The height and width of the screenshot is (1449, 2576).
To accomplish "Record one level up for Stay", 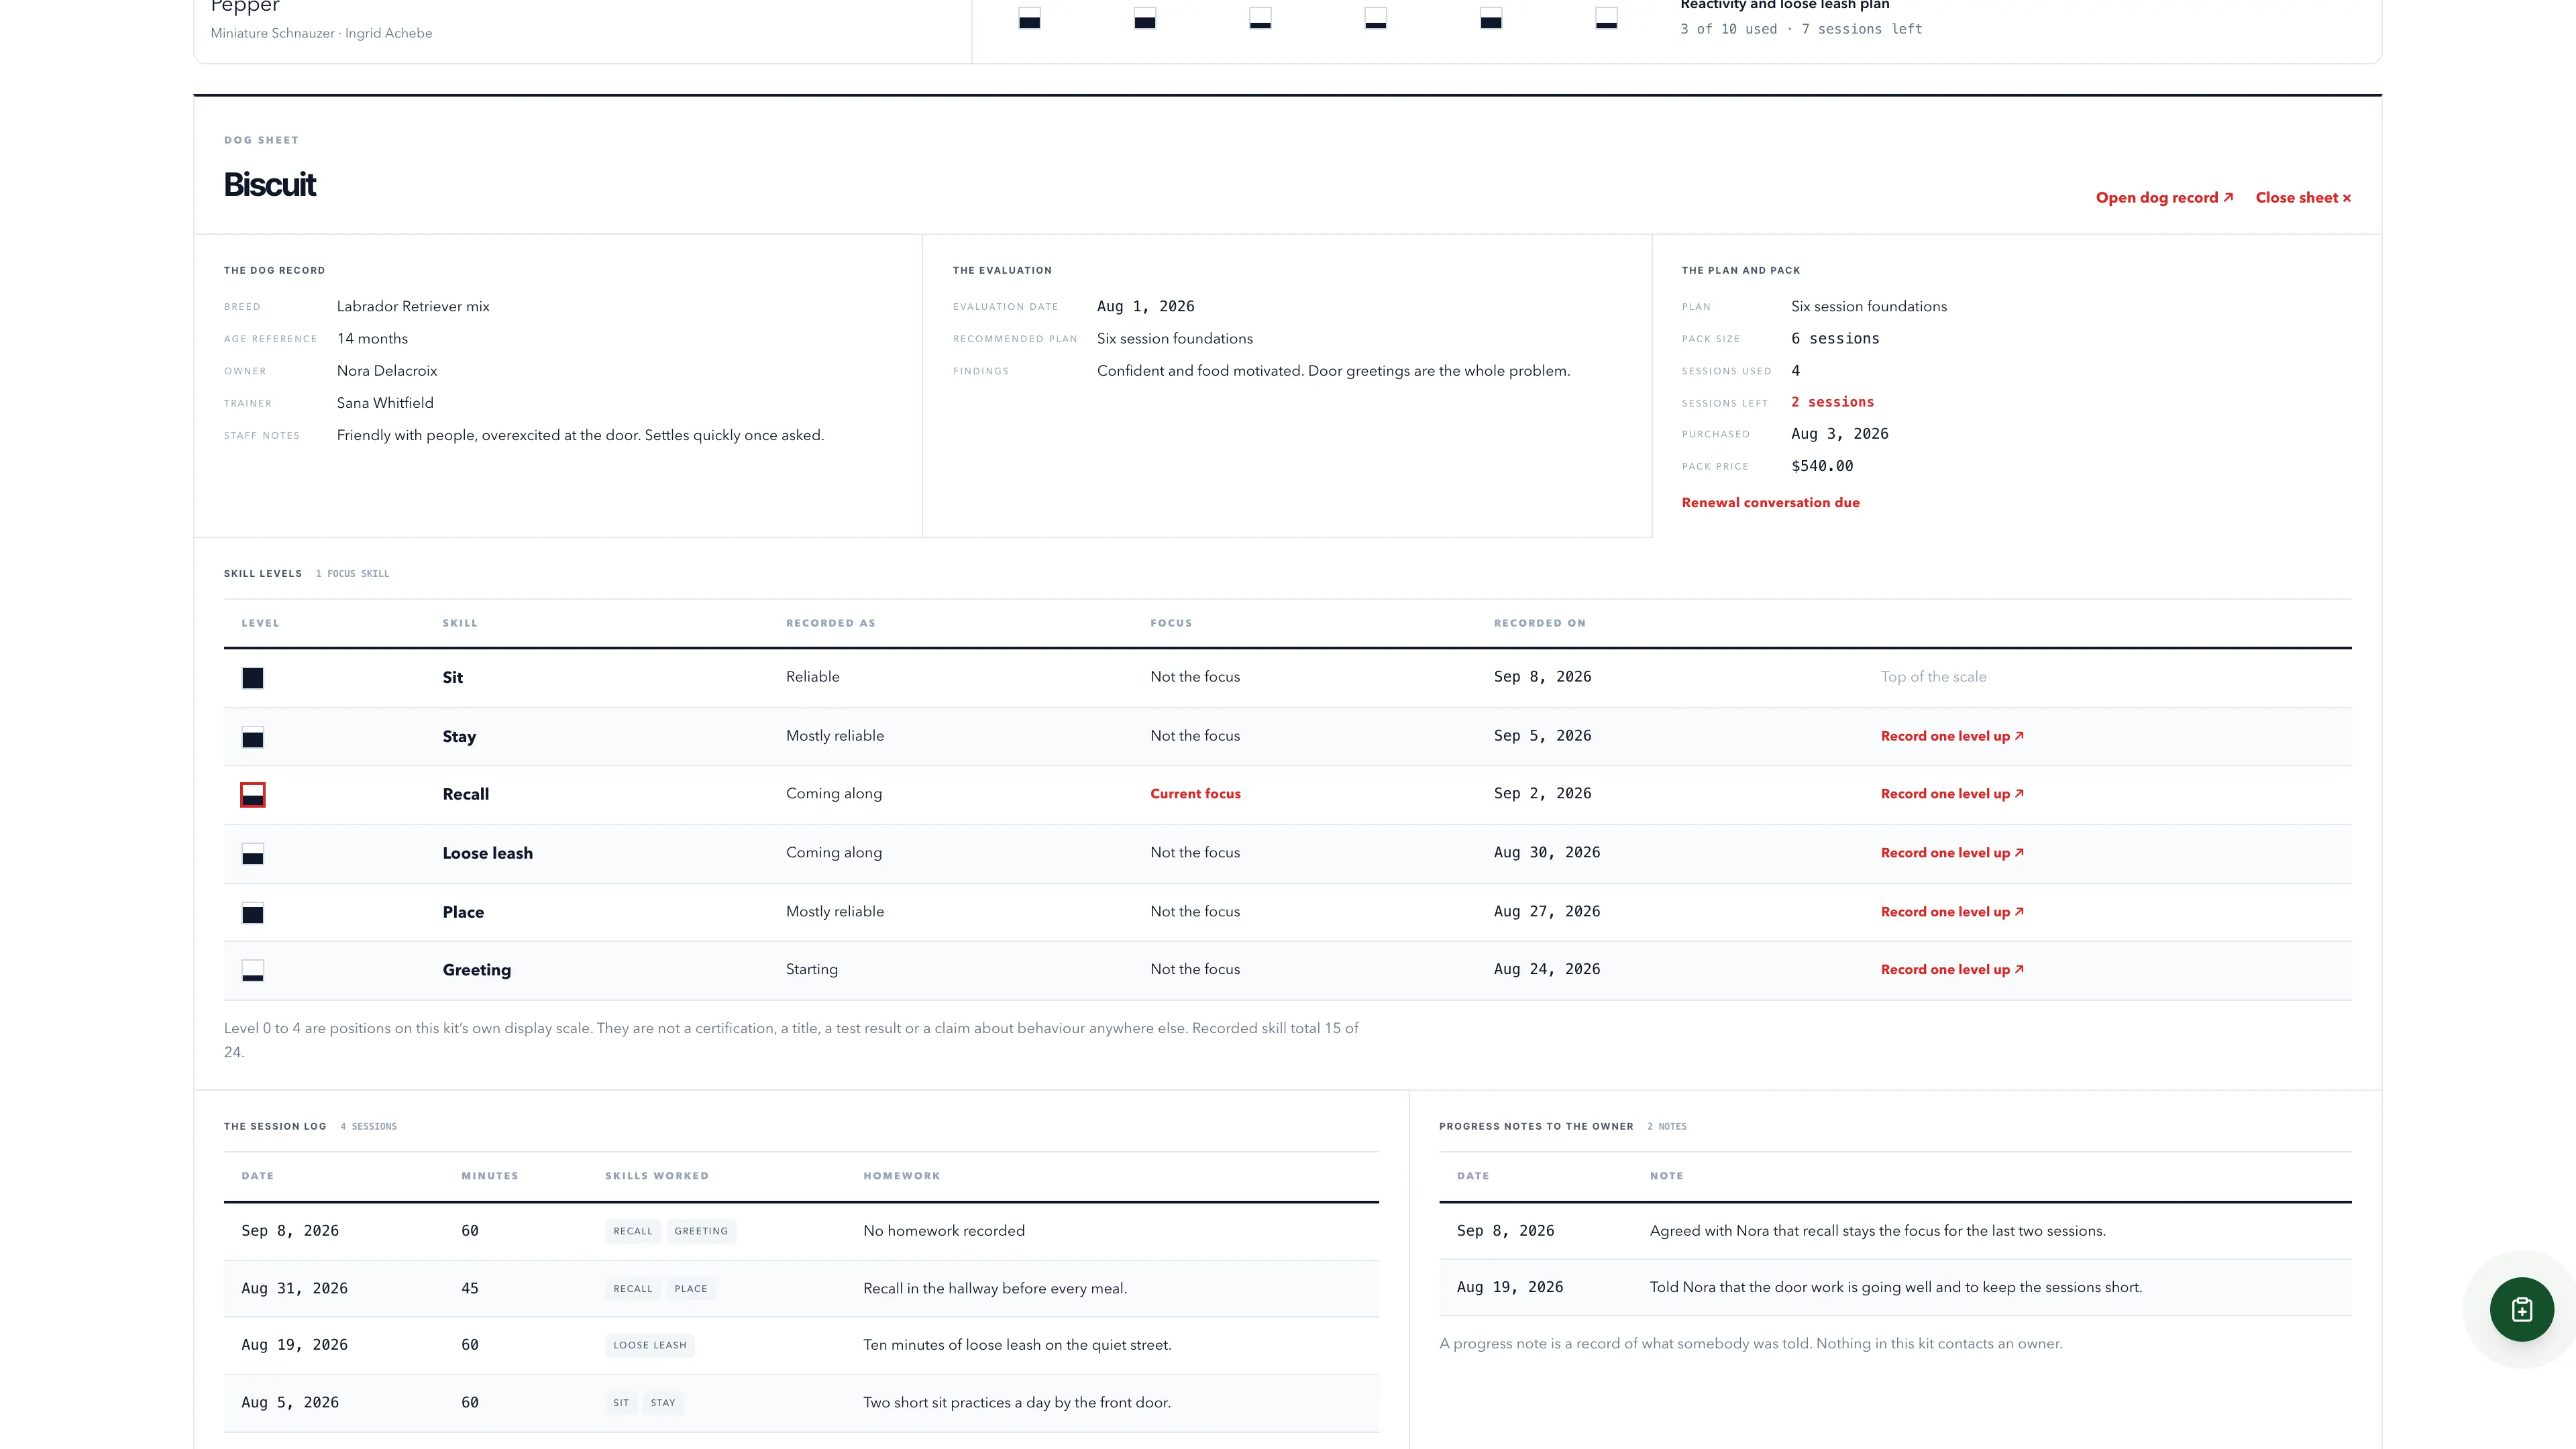I will 1952,736.
